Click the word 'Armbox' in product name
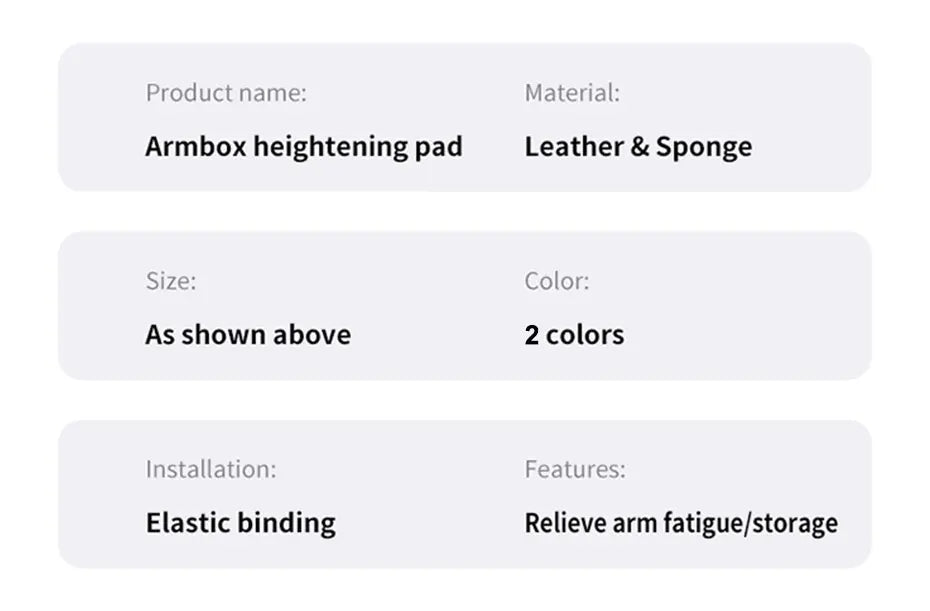The image size is (930, 611). tap(196, 147)
